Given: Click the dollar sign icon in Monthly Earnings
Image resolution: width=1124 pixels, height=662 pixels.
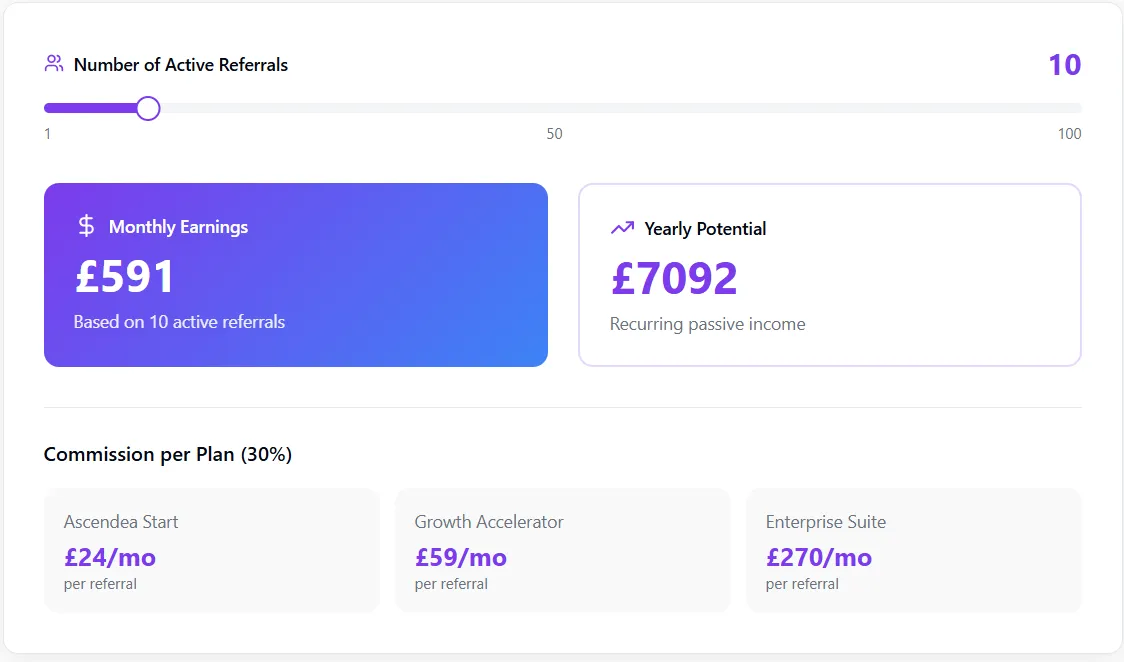Looking at the screenshot, I should pyautogui.click(x=87, y=226).
